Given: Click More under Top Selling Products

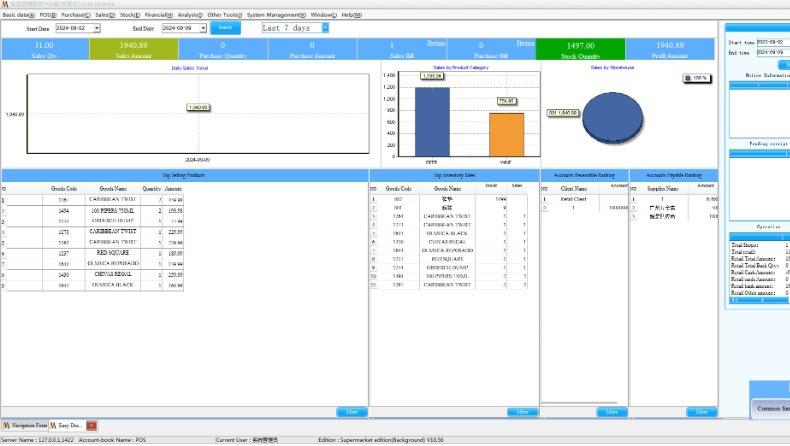Looking at the screenshot, I should tap(351, 412).
